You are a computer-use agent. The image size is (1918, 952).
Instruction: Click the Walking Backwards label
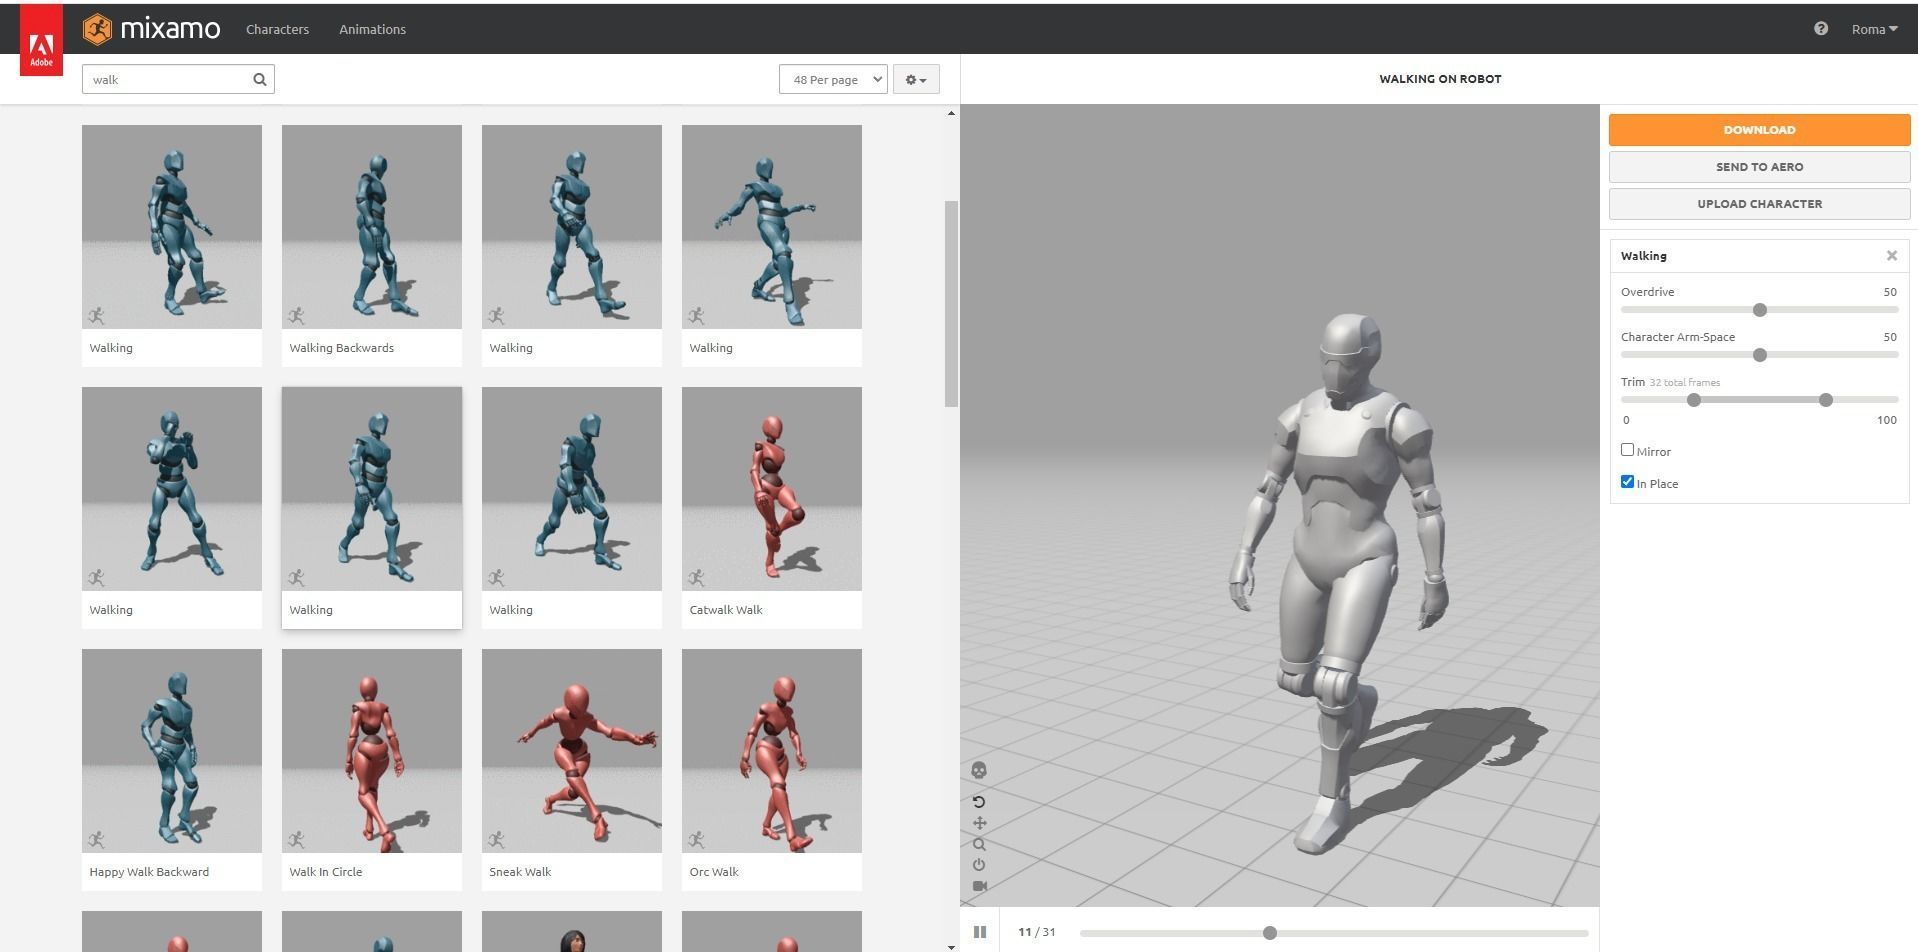click(x=342, y=348)
